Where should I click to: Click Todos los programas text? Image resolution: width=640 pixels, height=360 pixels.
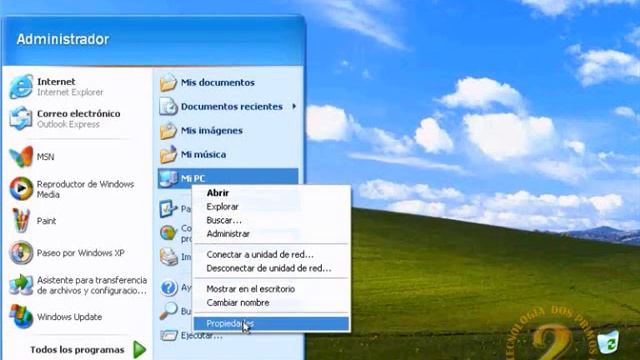click(77, 350)
